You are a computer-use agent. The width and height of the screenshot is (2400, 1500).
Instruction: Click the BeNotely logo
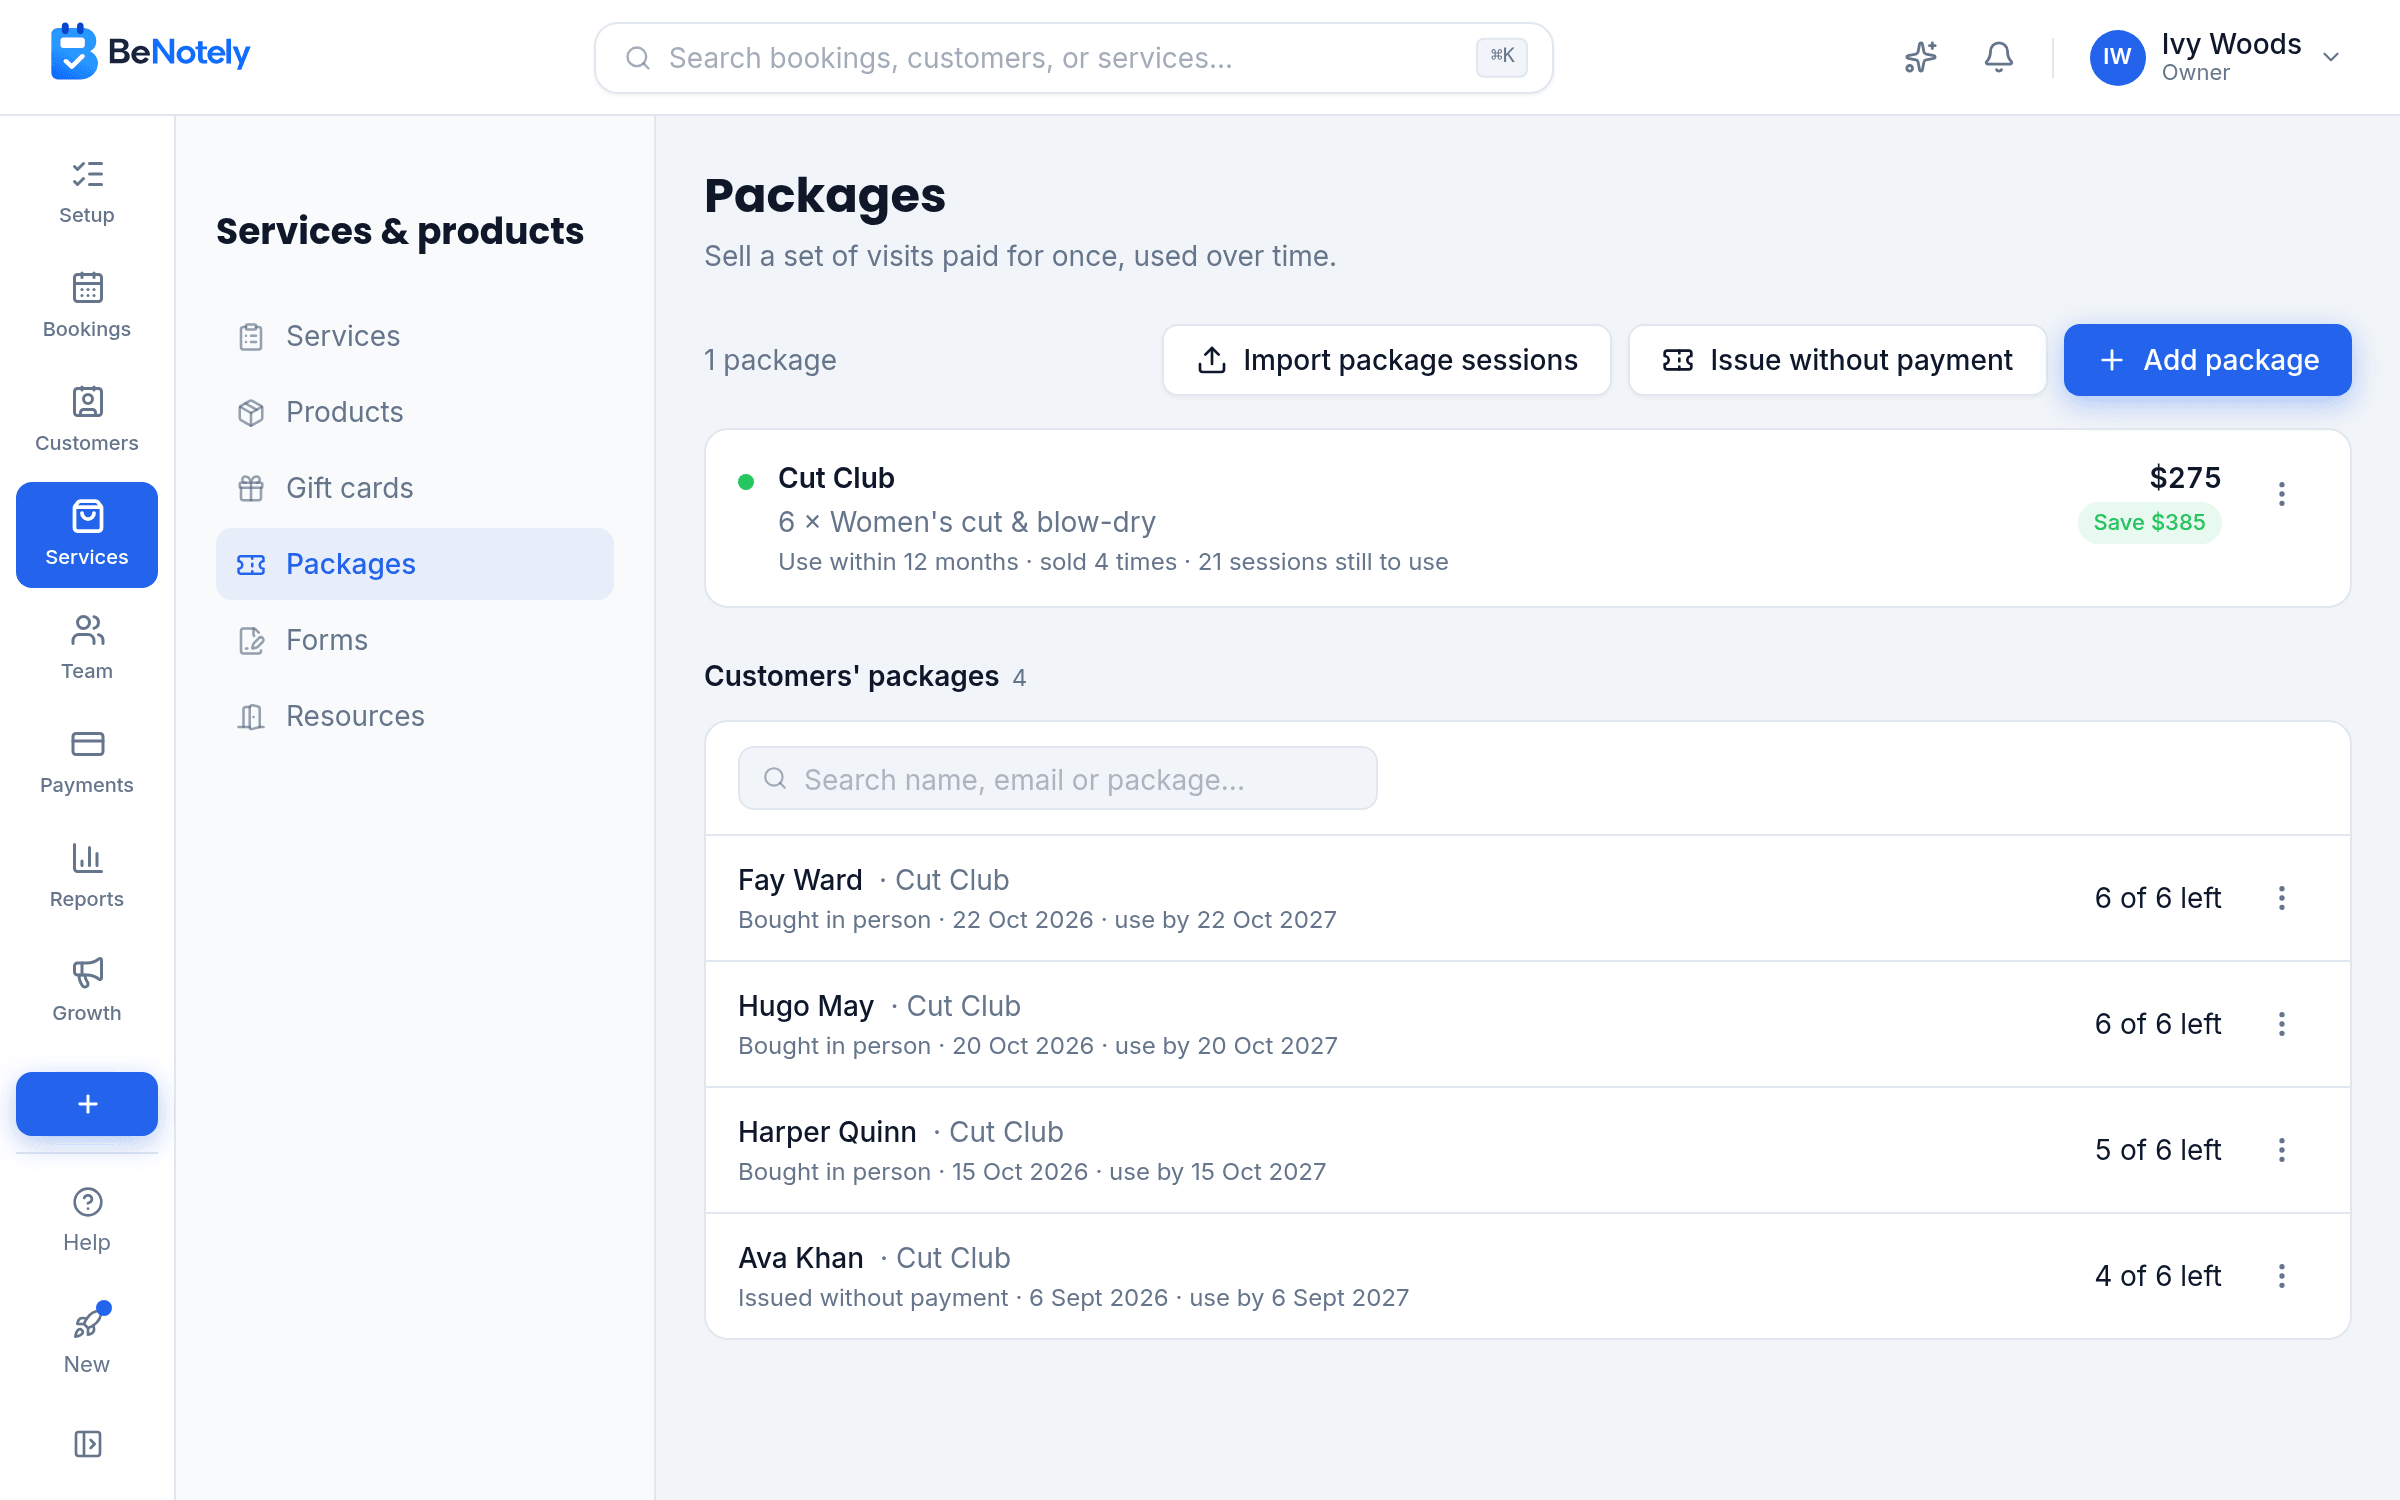tap(150, 52)
